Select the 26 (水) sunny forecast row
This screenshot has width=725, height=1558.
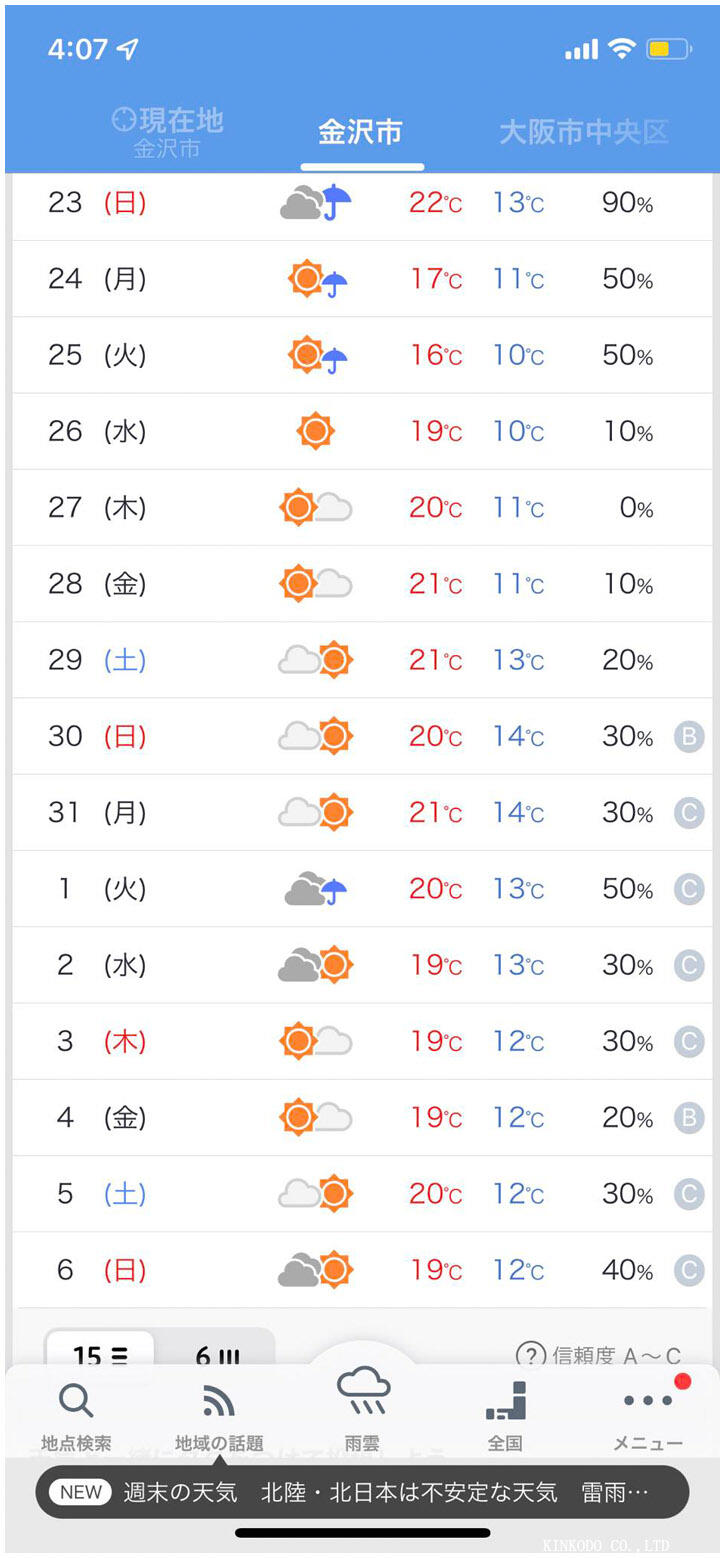click(362, 431)
